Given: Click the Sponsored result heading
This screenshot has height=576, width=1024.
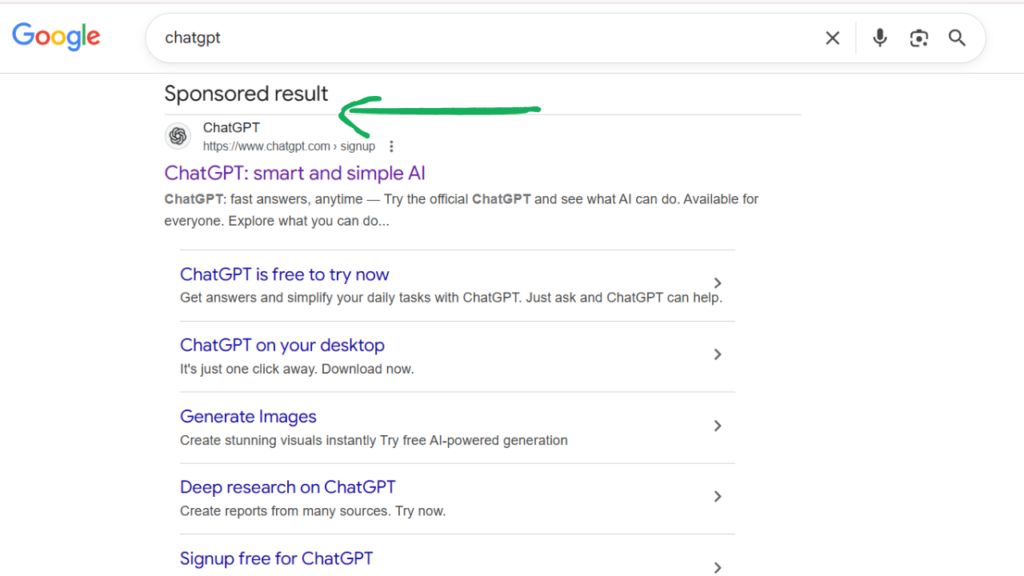Looking at the screenshot, I should point(246,93).
